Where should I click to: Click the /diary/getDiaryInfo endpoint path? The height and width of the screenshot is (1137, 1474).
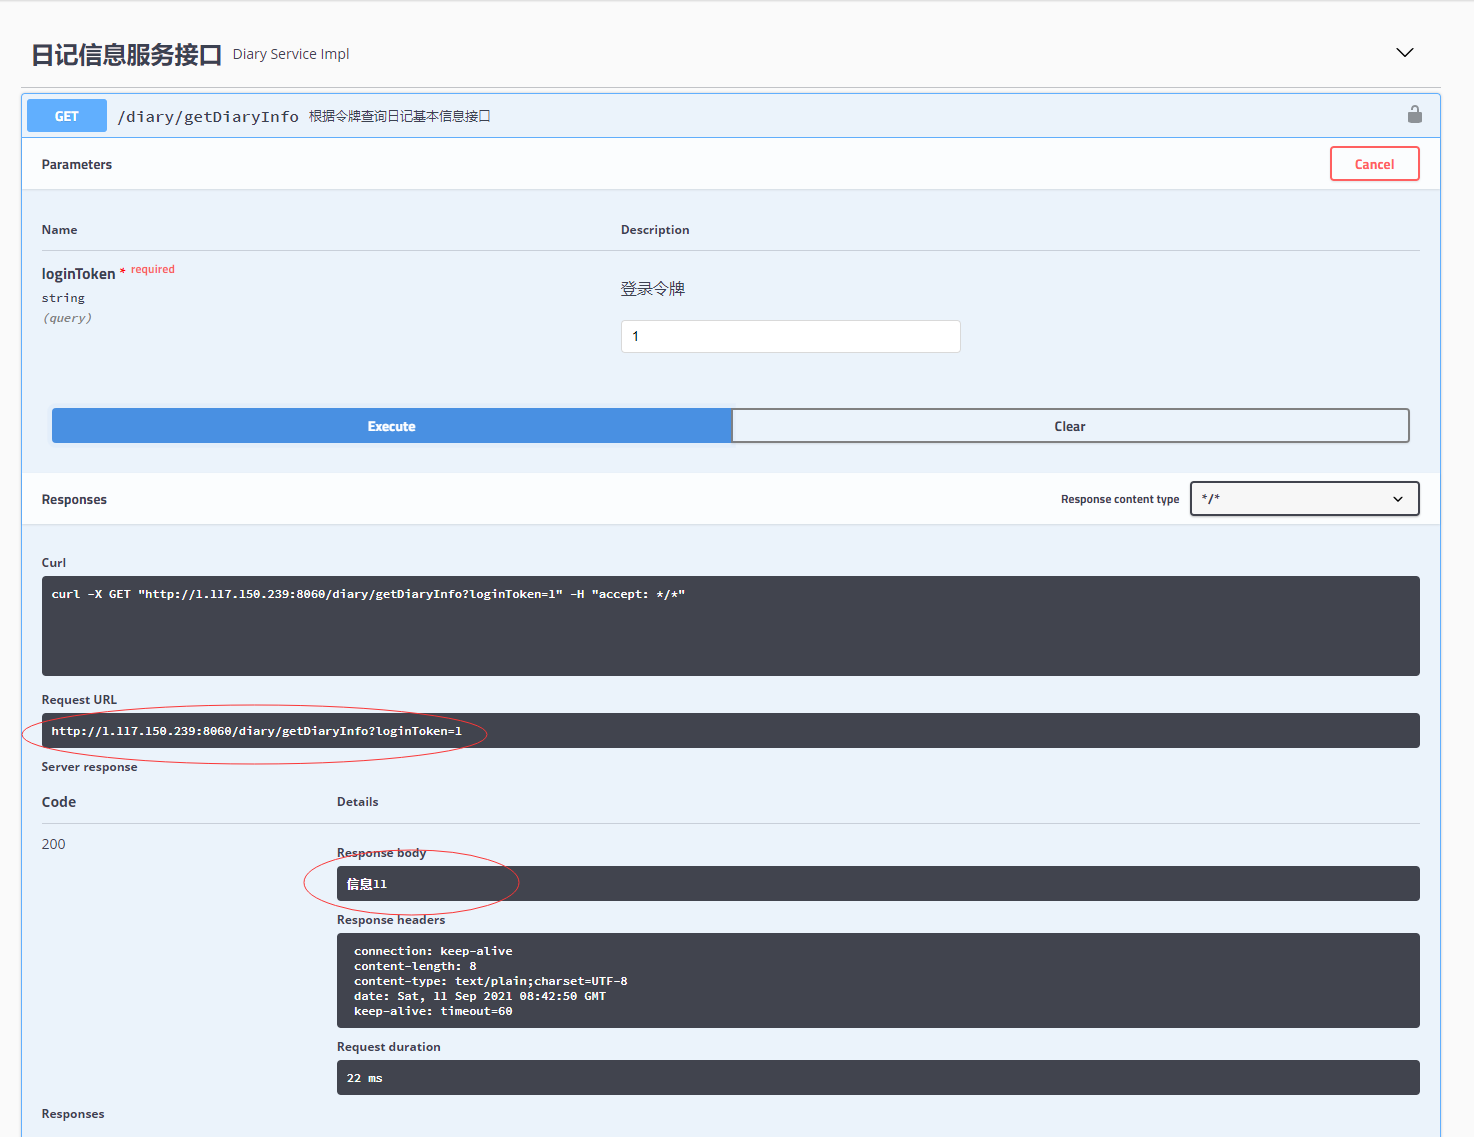208,117
